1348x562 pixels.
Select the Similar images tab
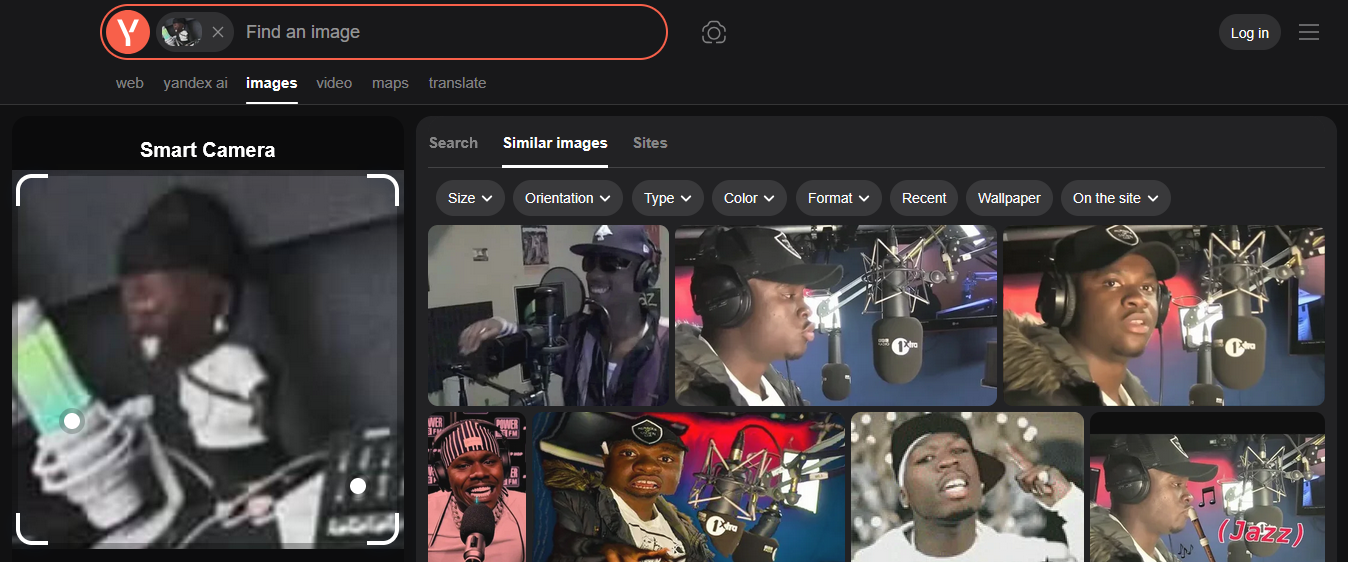(555, 143)
